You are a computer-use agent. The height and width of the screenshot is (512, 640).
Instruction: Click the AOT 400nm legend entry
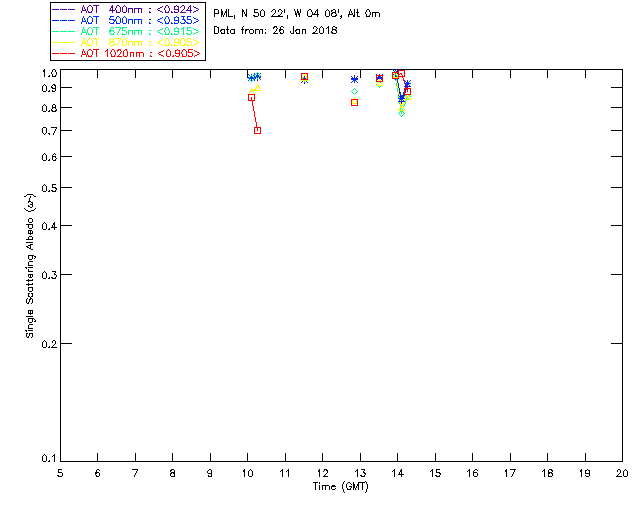click(126, 9)
